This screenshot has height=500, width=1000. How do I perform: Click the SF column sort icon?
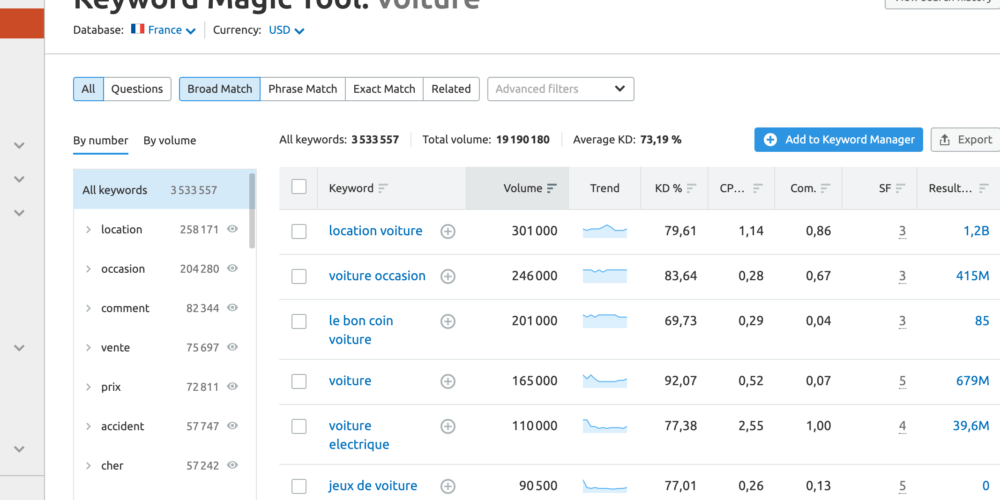(x=900, y=188)
